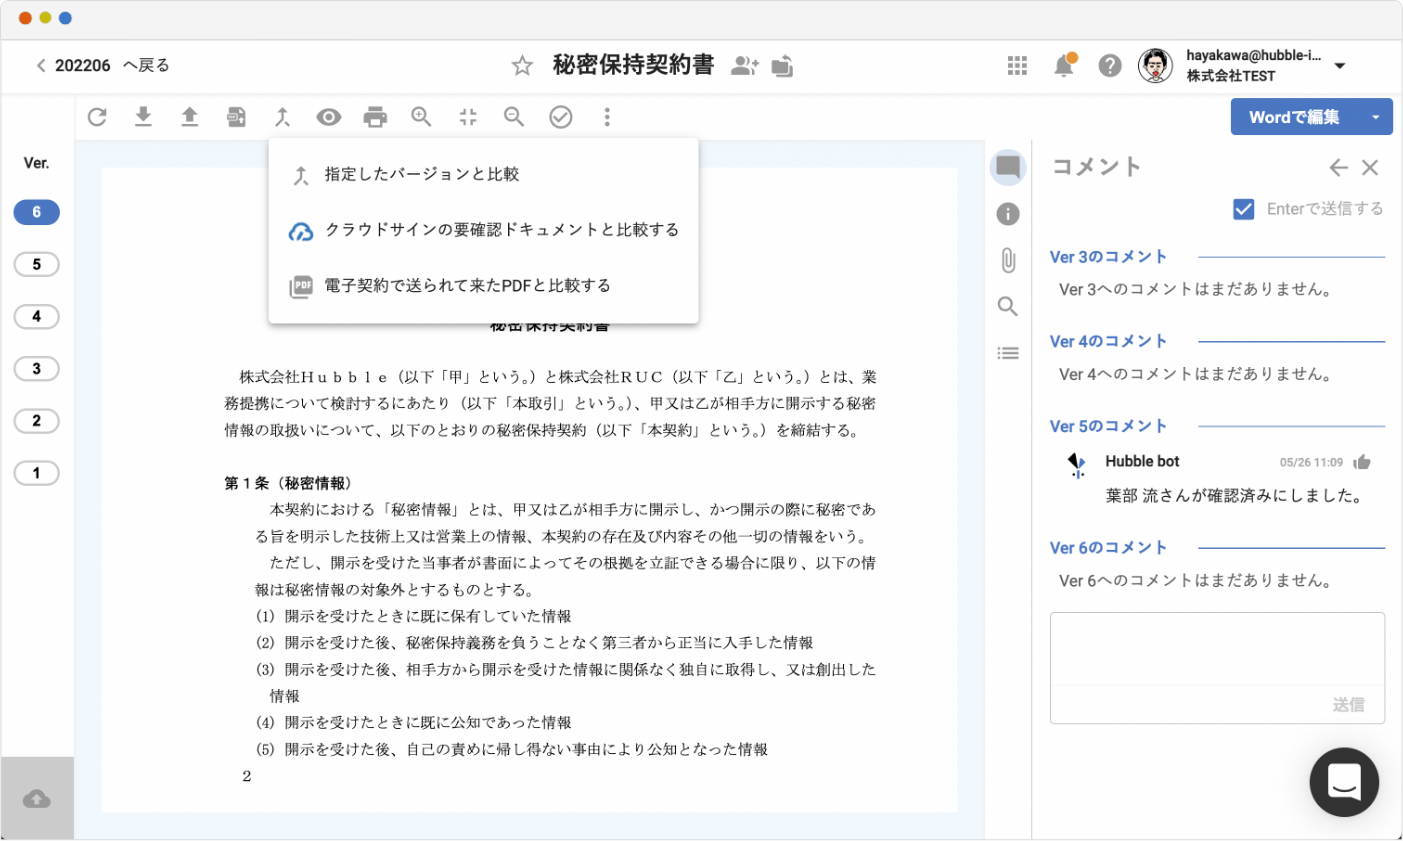This screenshot has height=841, width=1403.
Task: Open the attachments paperclip panel
Action: point(1008,260)
